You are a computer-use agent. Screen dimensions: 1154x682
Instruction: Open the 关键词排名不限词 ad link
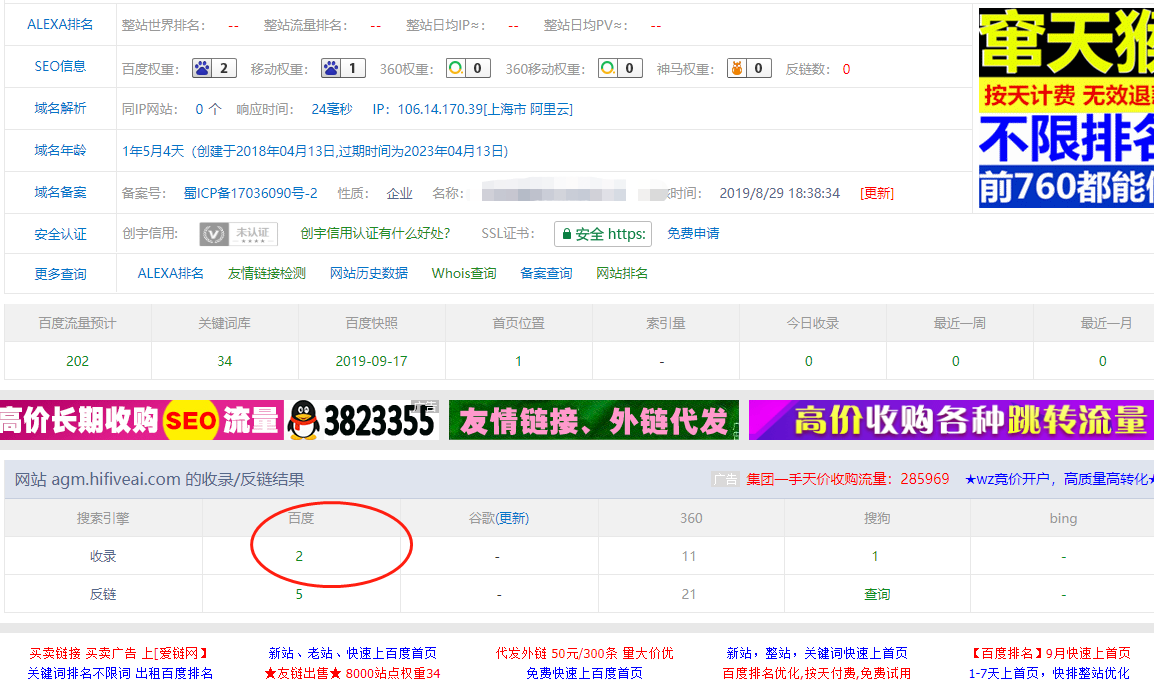pos(120,673)
